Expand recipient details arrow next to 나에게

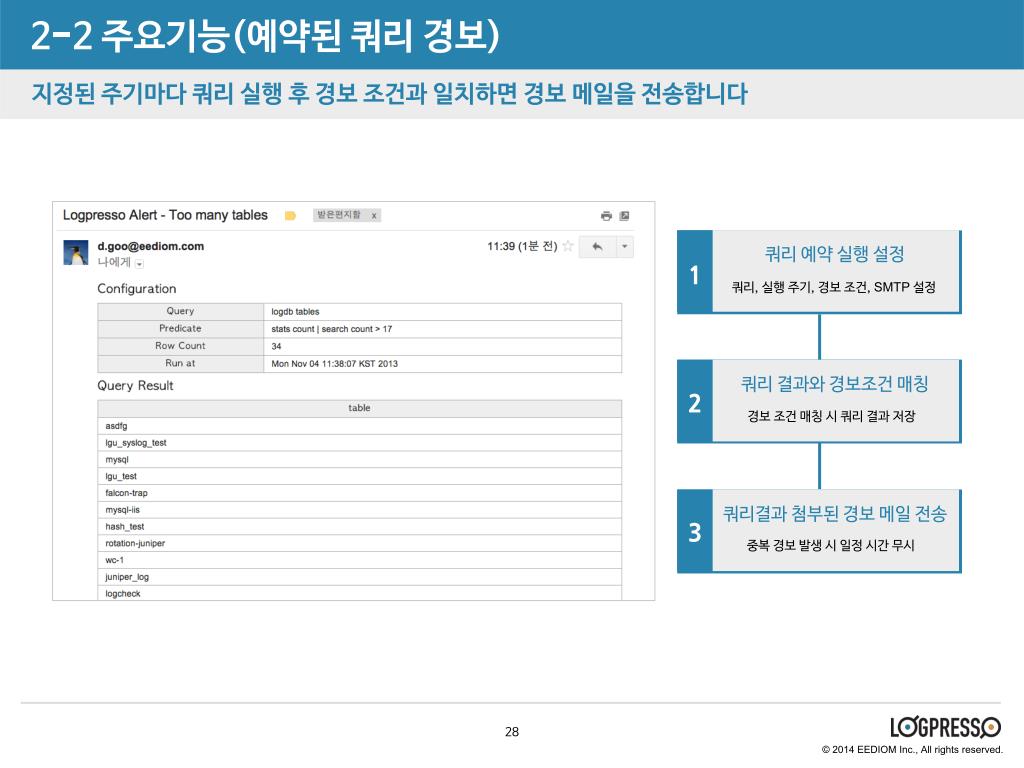(x=140, y=263)
